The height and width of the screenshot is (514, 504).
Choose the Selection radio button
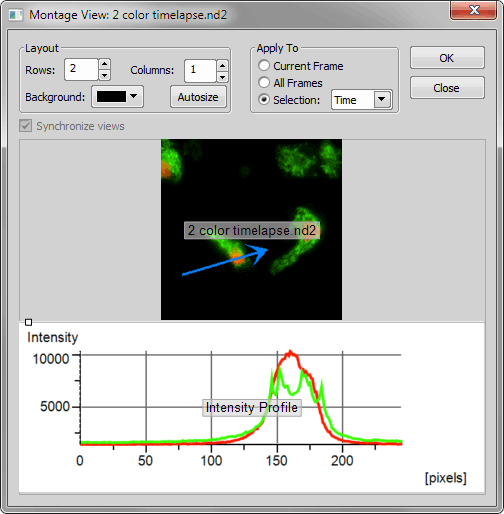[x=264, y=99]
